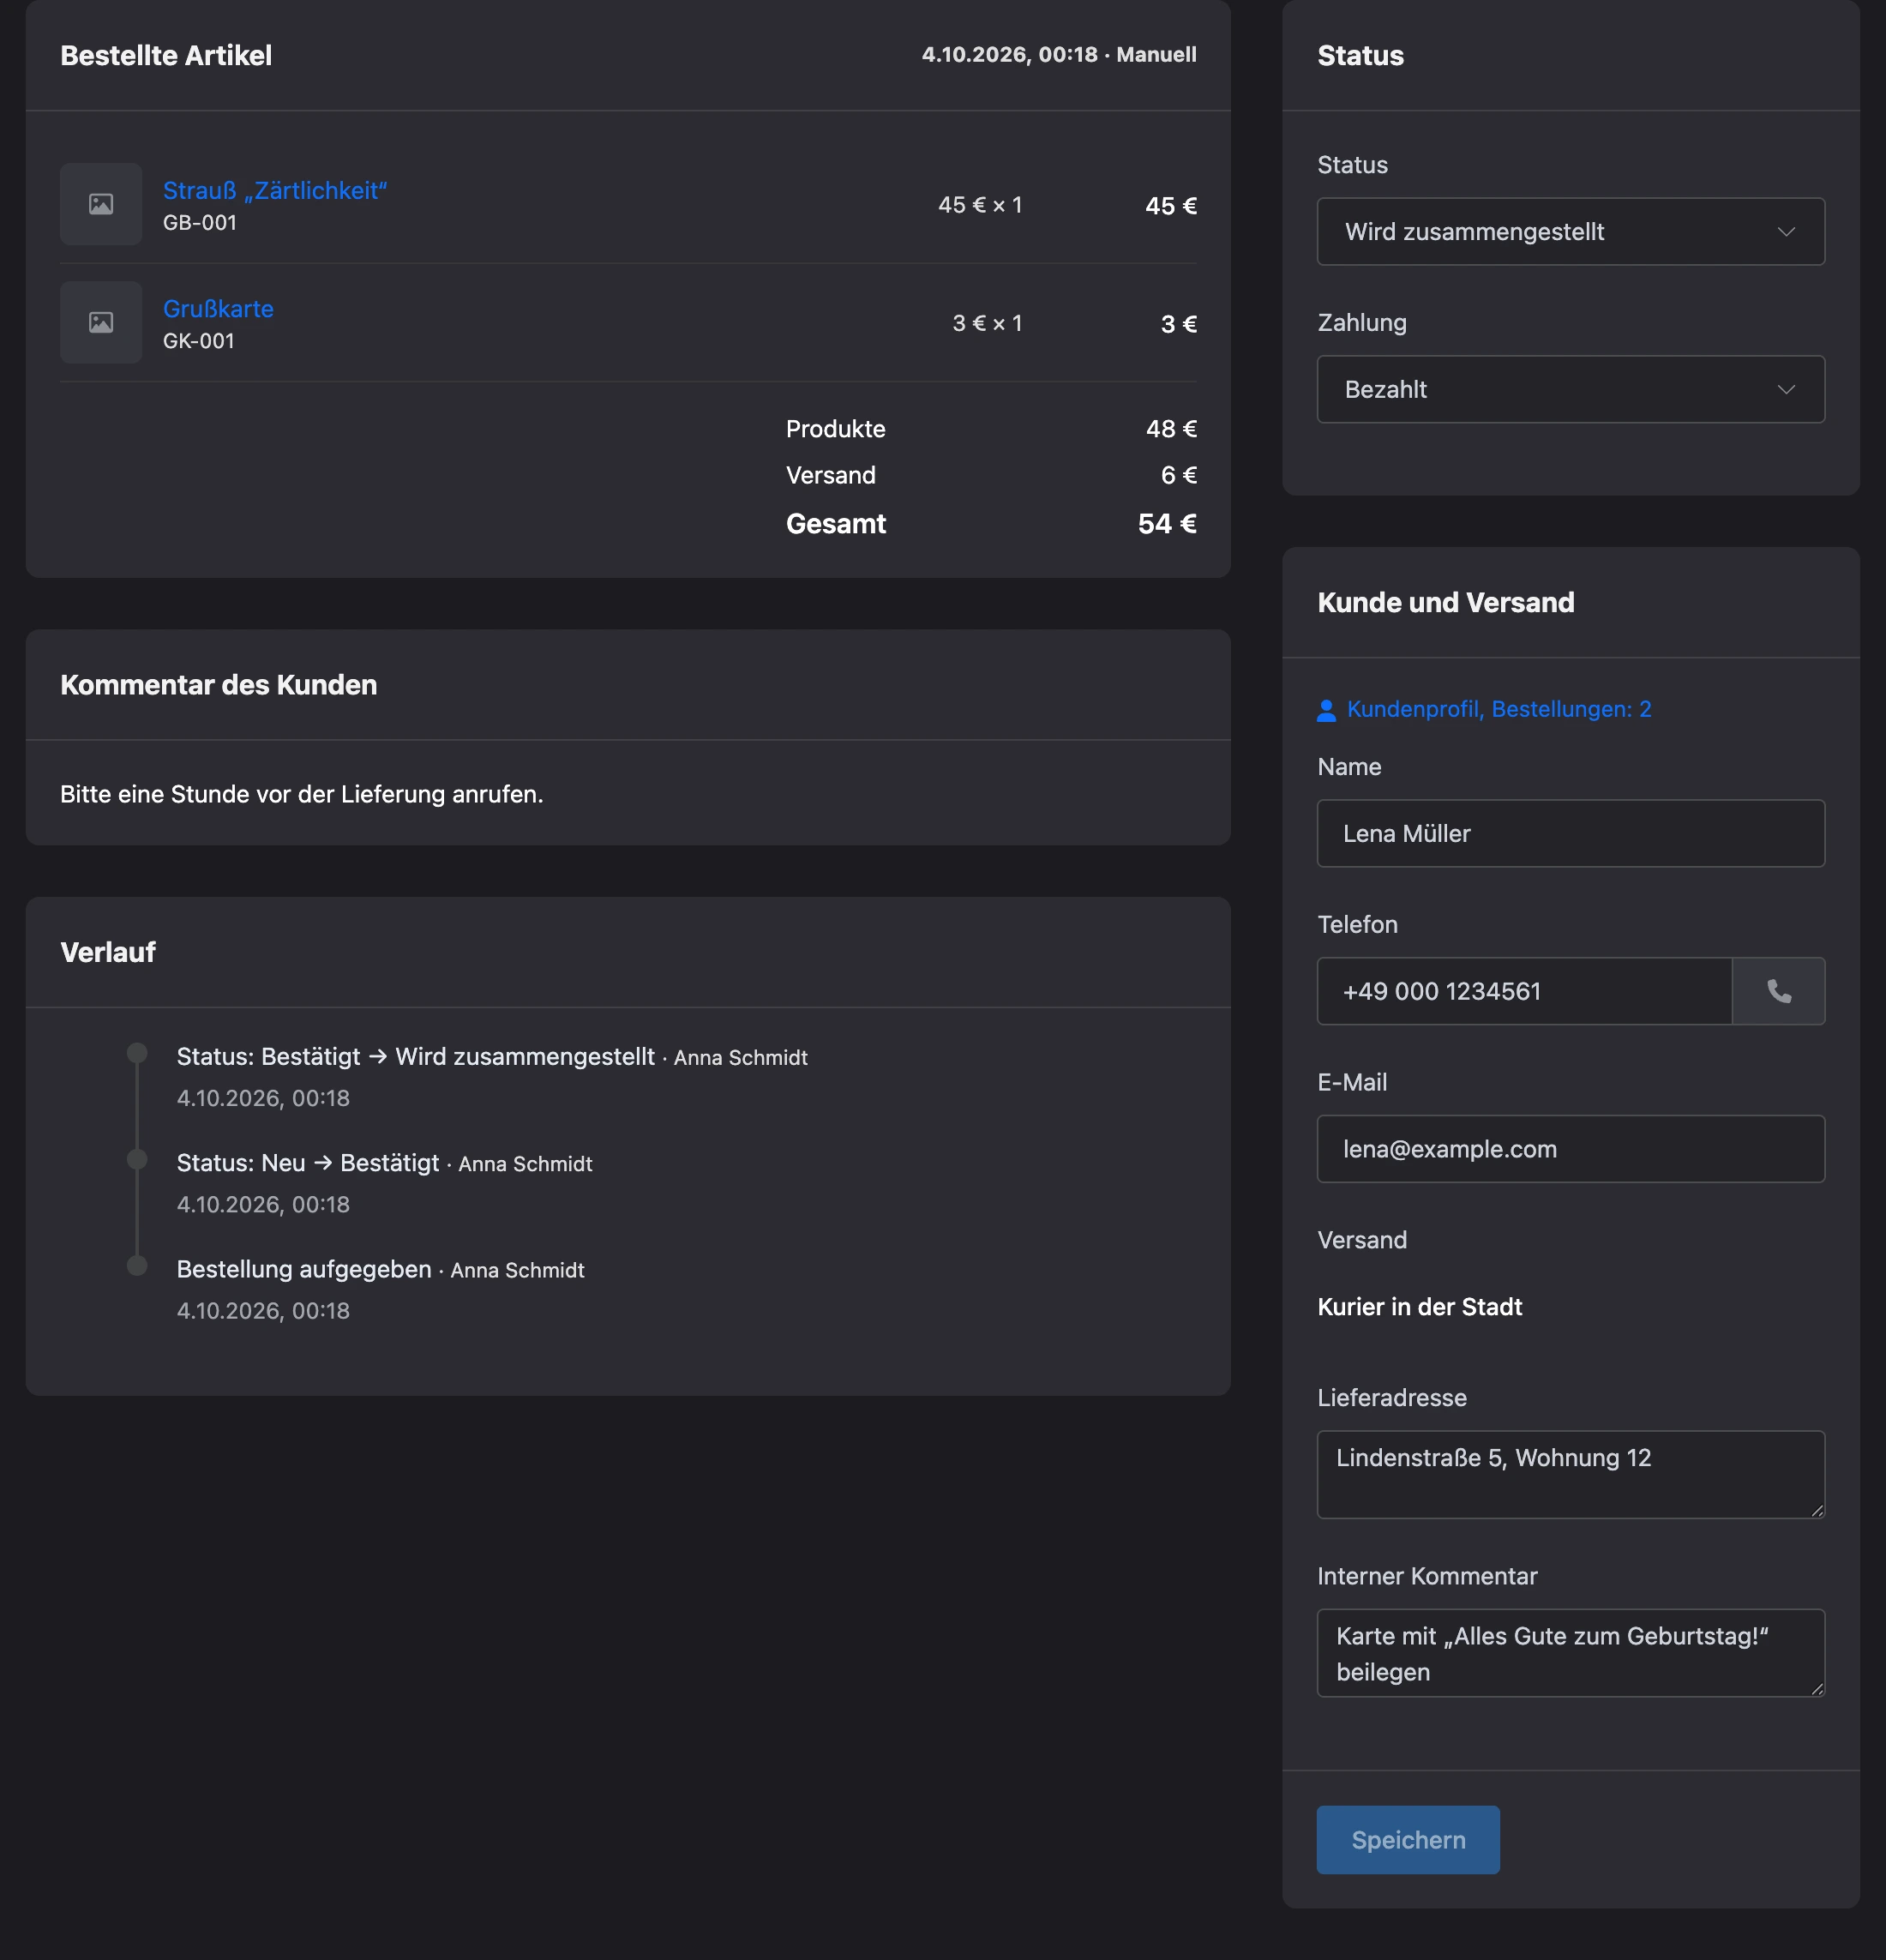This screenshot has width=1886, height=1960.
Task: Click the Interner Kommentar resize handle
Action: [x=1817, y=1688]
